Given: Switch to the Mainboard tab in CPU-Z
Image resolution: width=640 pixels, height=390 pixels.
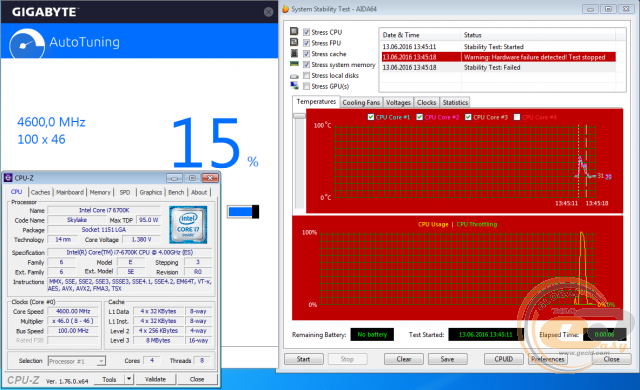Looking at the screenshot, I should (70, 192).
